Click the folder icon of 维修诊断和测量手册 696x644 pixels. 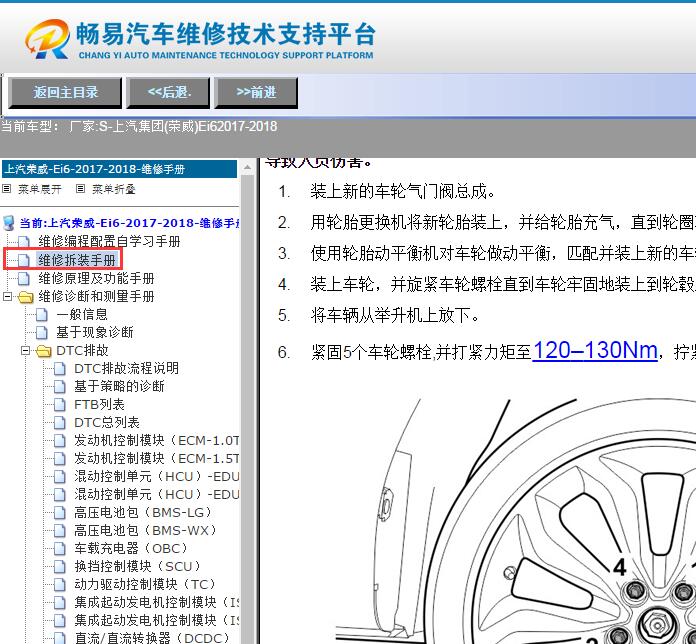coord(26,297)
